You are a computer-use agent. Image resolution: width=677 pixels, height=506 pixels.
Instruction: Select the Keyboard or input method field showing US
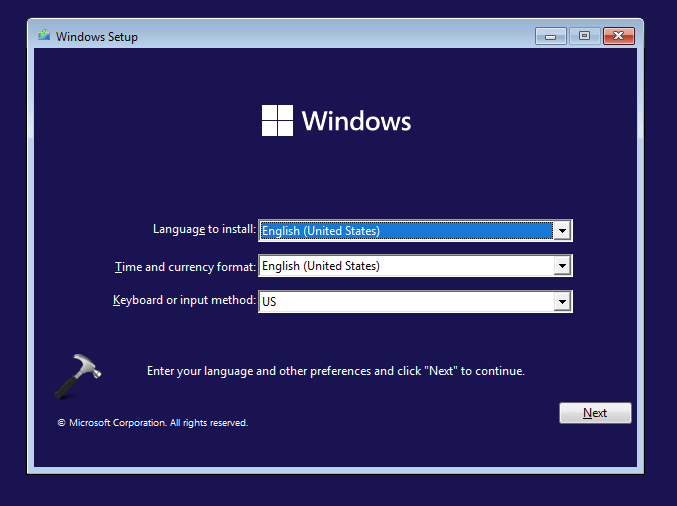tap(405, 301)
